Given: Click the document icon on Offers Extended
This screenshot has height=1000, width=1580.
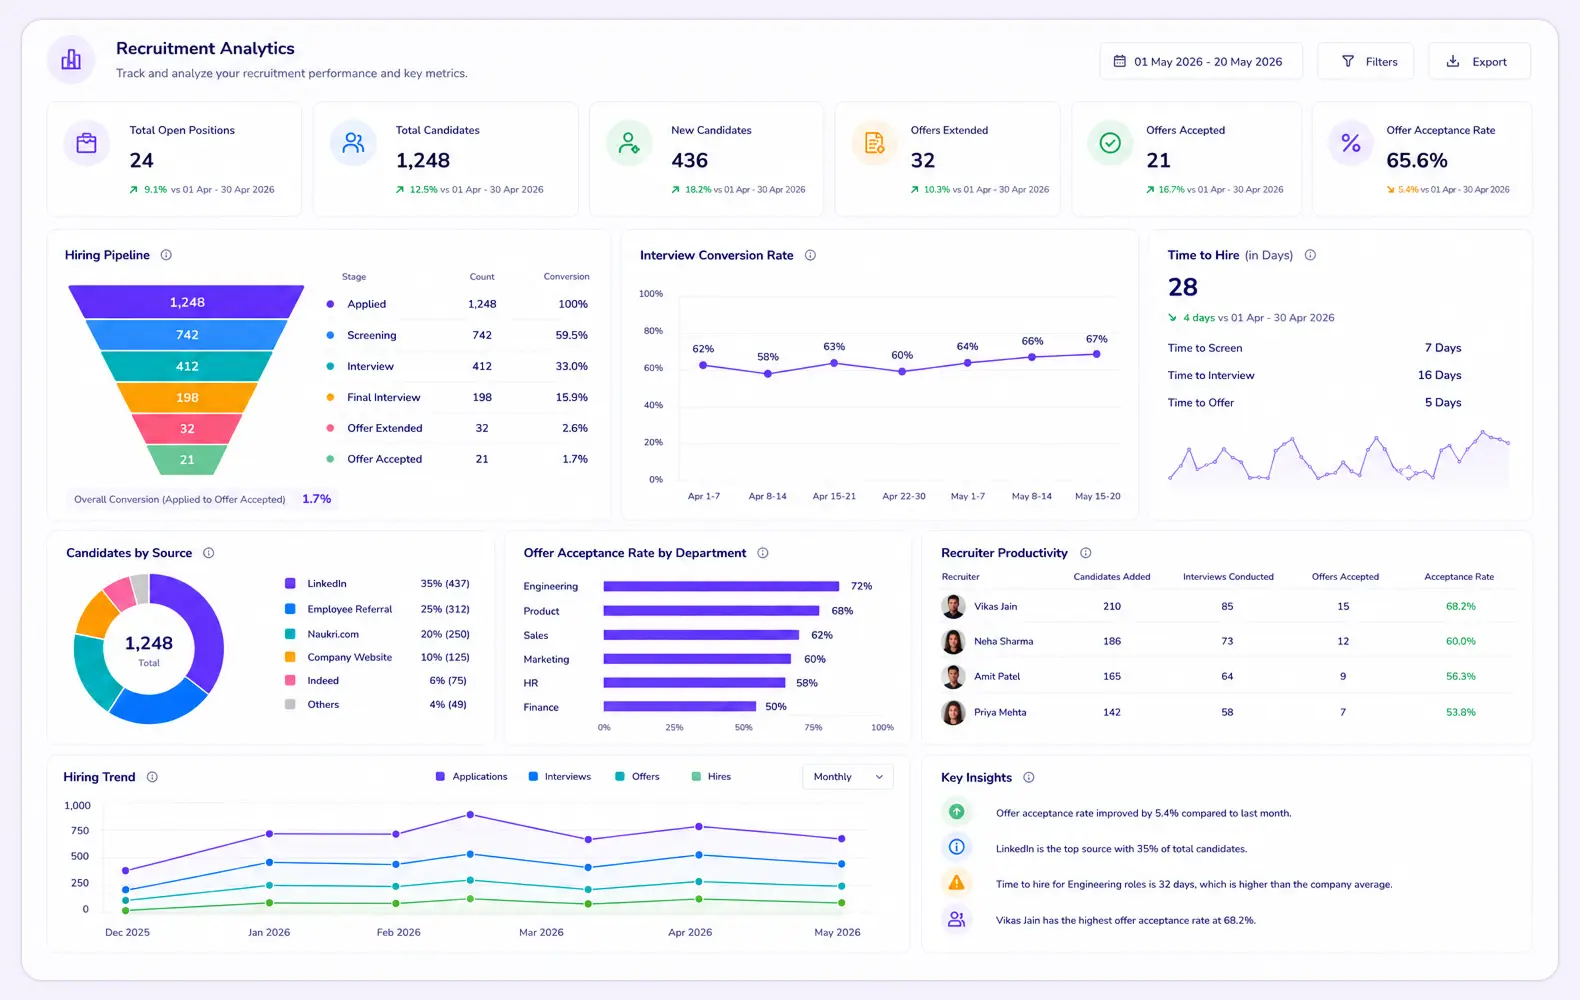Looking at the screenshot, I should (x=875, y=143).
